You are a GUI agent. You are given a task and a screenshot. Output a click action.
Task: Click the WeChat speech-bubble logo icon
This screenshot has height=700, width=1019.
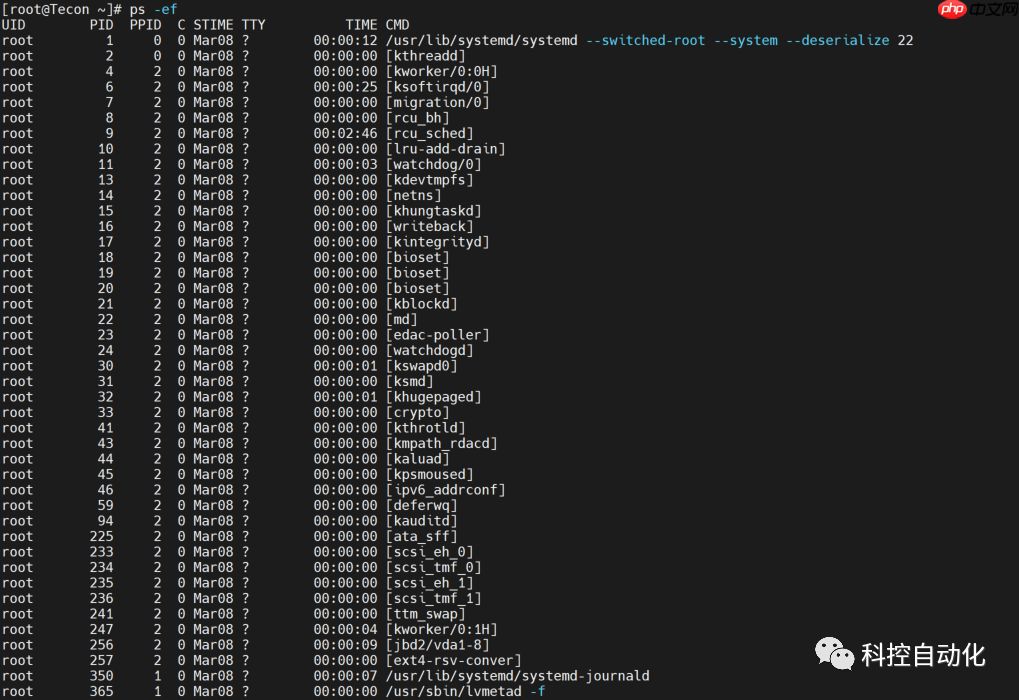(835, 657)
